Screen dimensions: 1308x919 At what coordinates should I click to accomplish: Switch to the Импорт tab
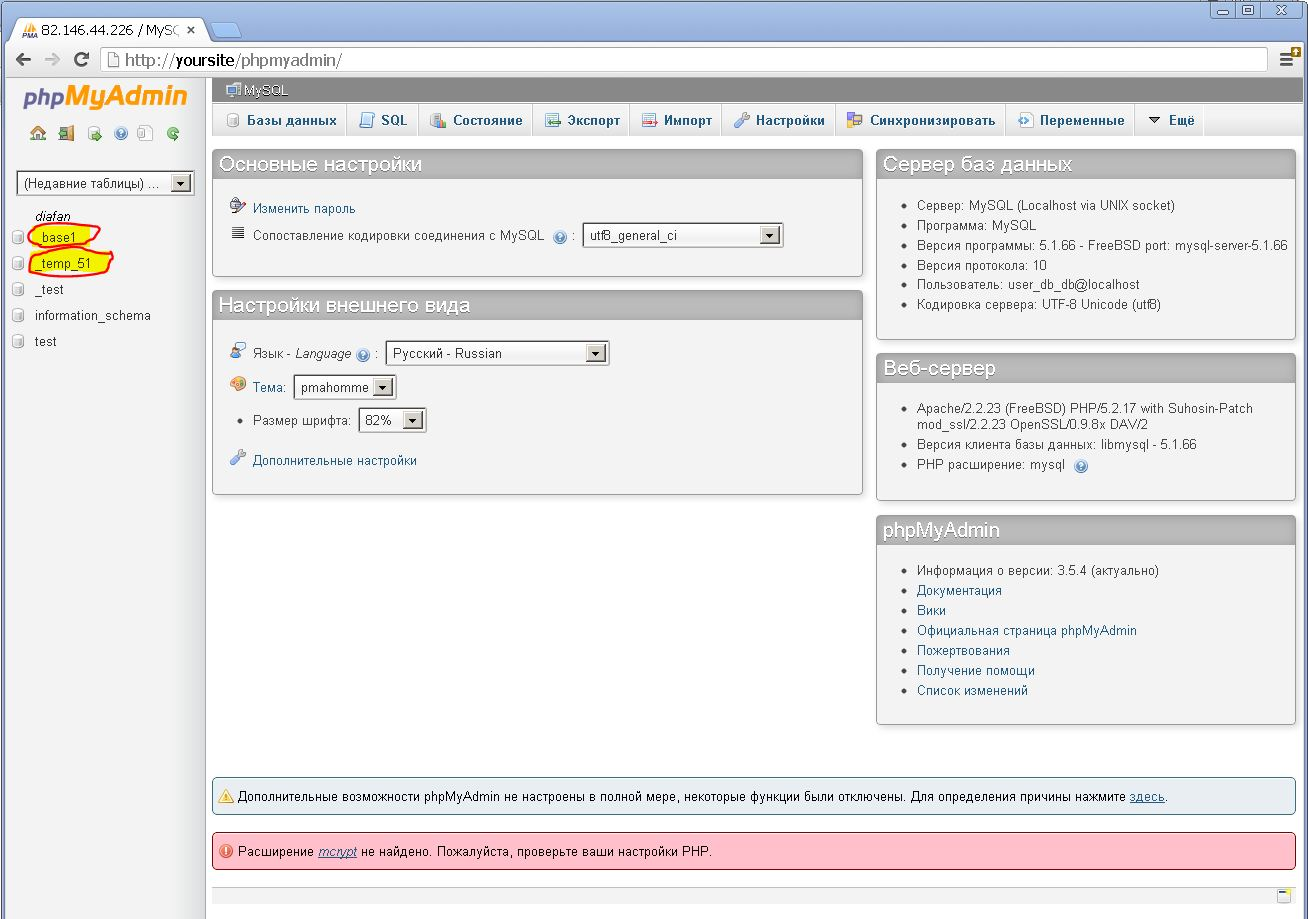coord(677,120)
